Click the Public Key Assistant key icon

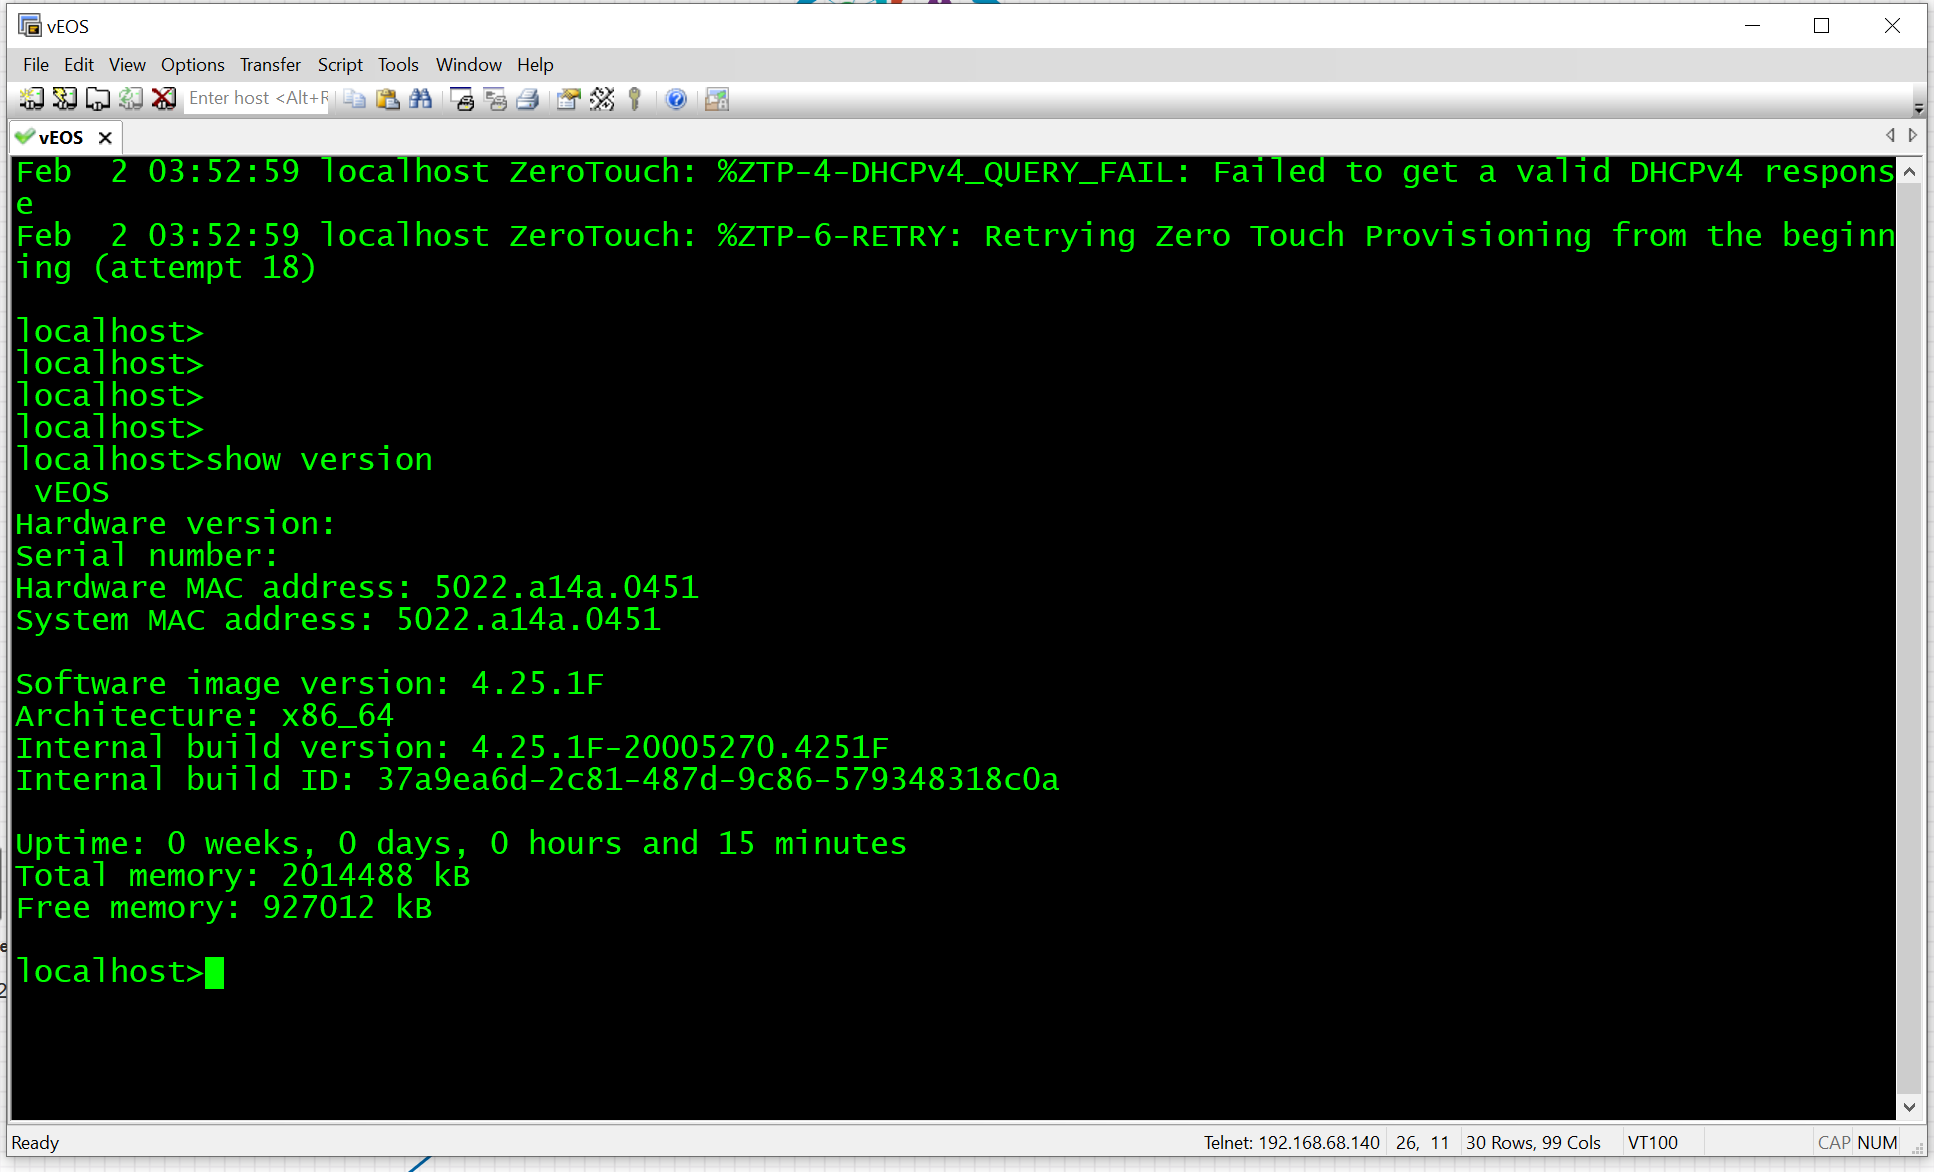click(x=634, y=98)
